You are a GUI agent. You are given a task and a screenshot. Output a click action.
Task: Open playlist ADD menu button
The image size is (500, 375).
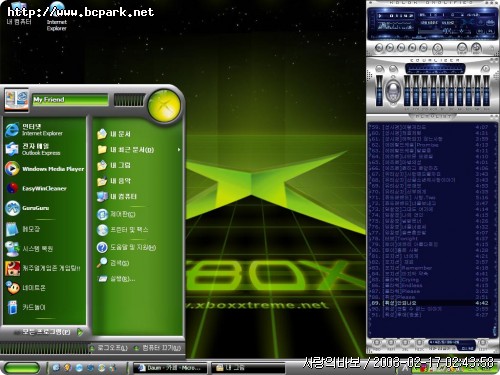pos(377,344)
